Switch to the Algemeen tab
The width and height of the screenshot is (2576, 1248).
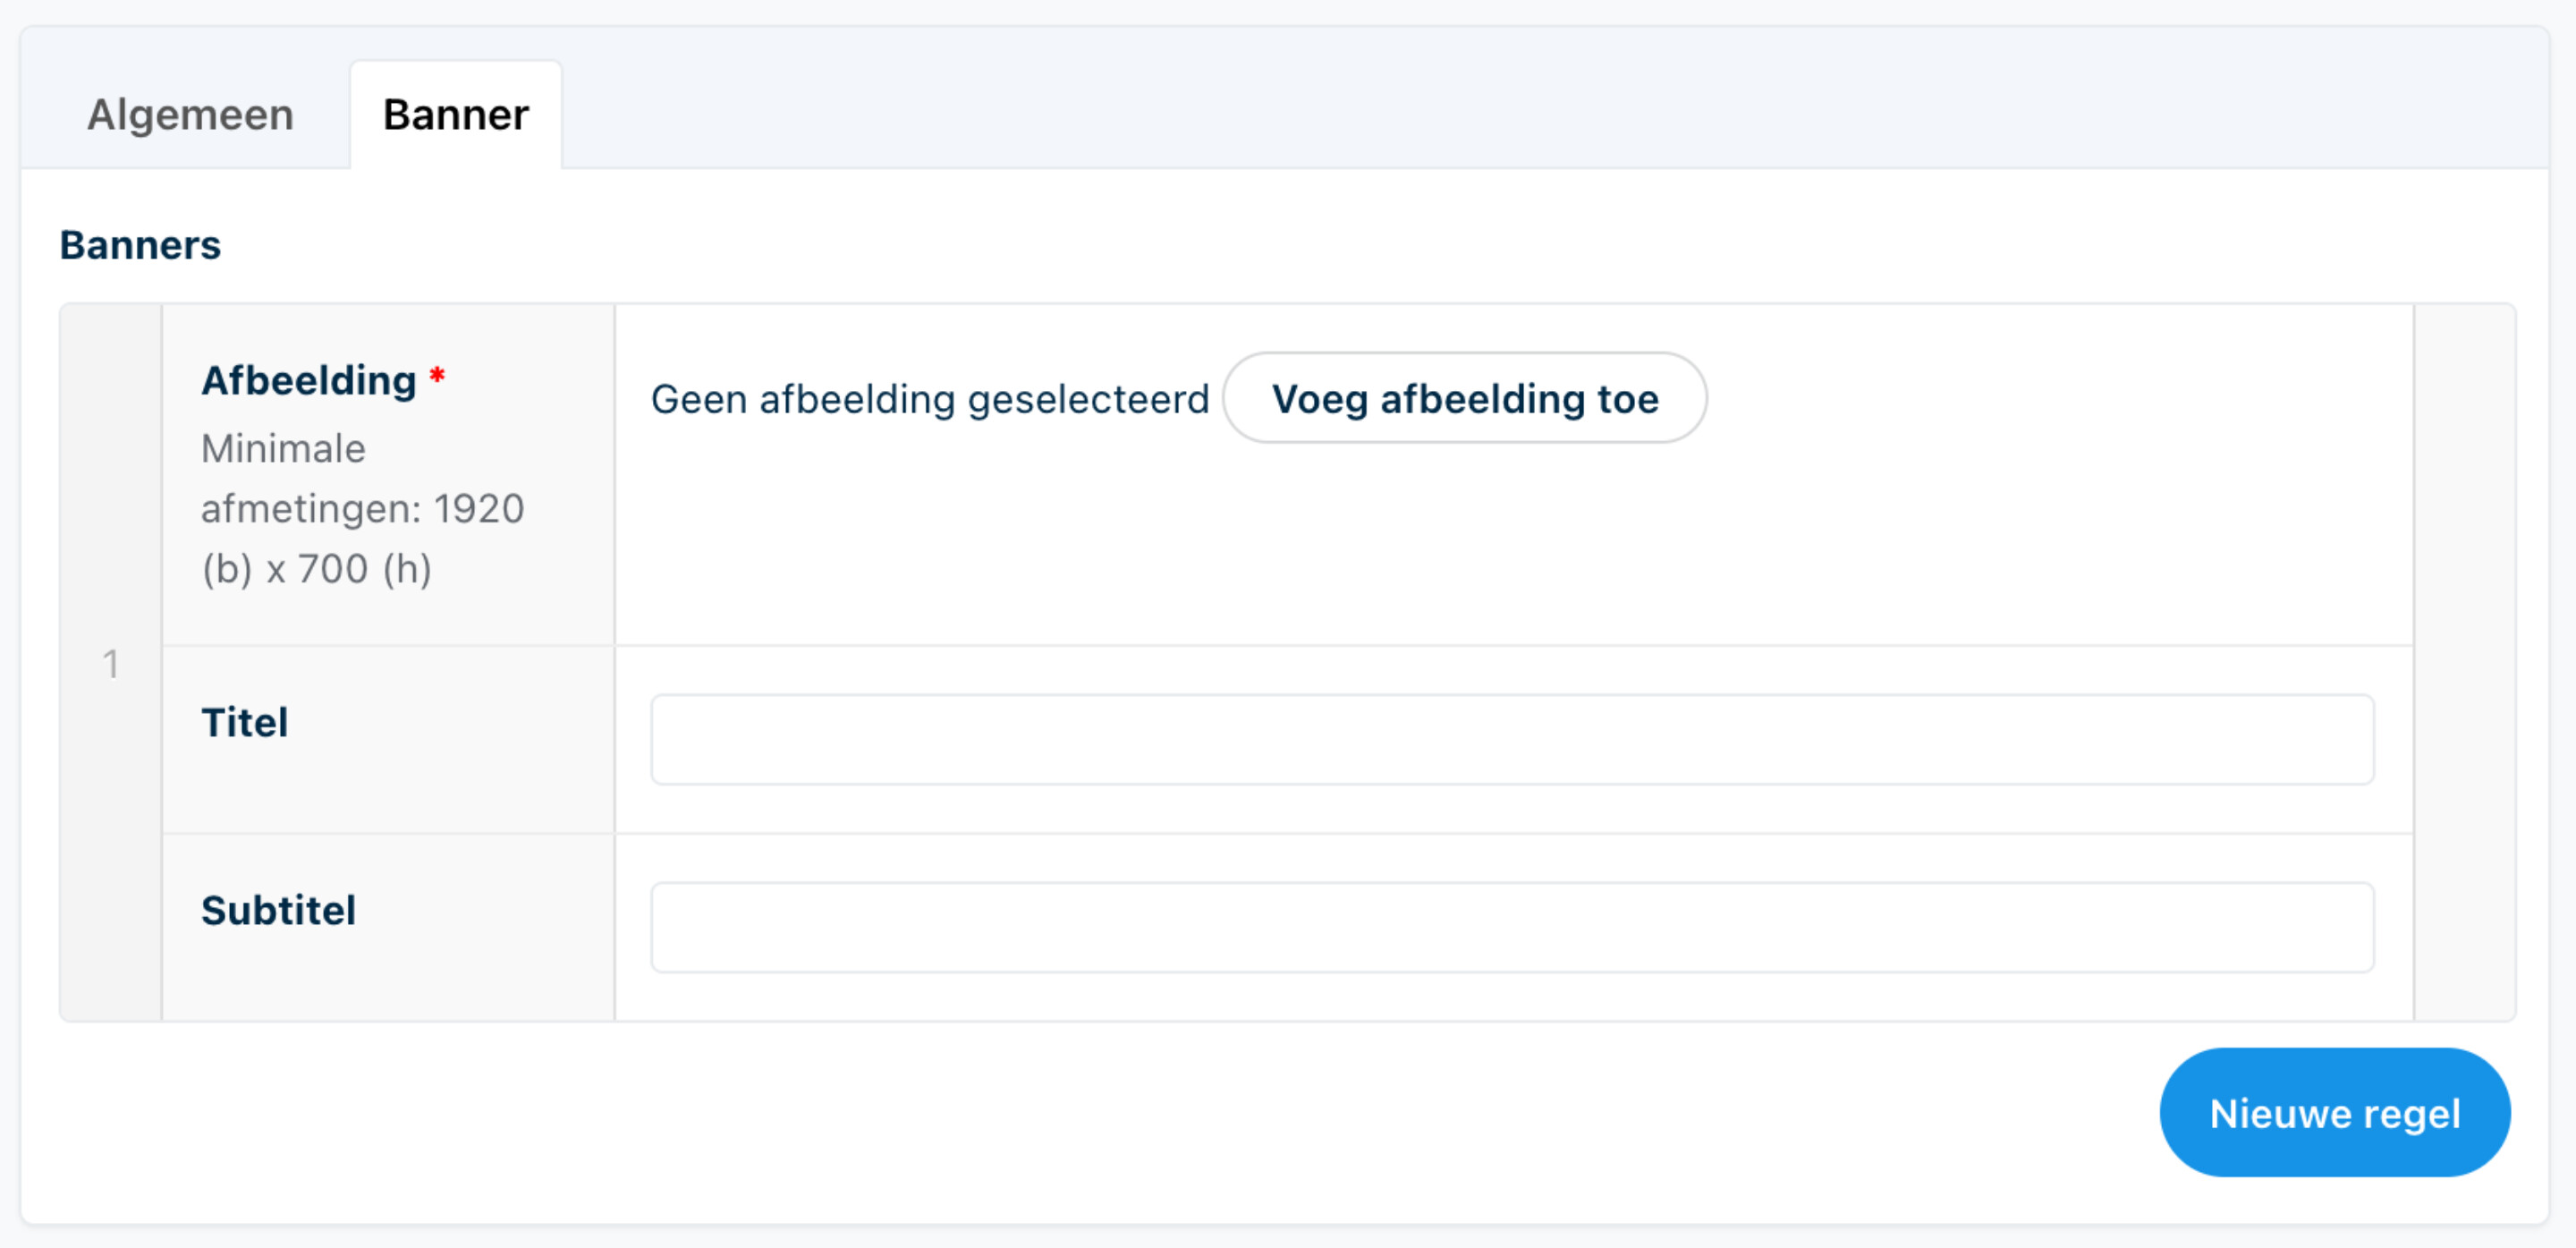click(x=190, y=114)
